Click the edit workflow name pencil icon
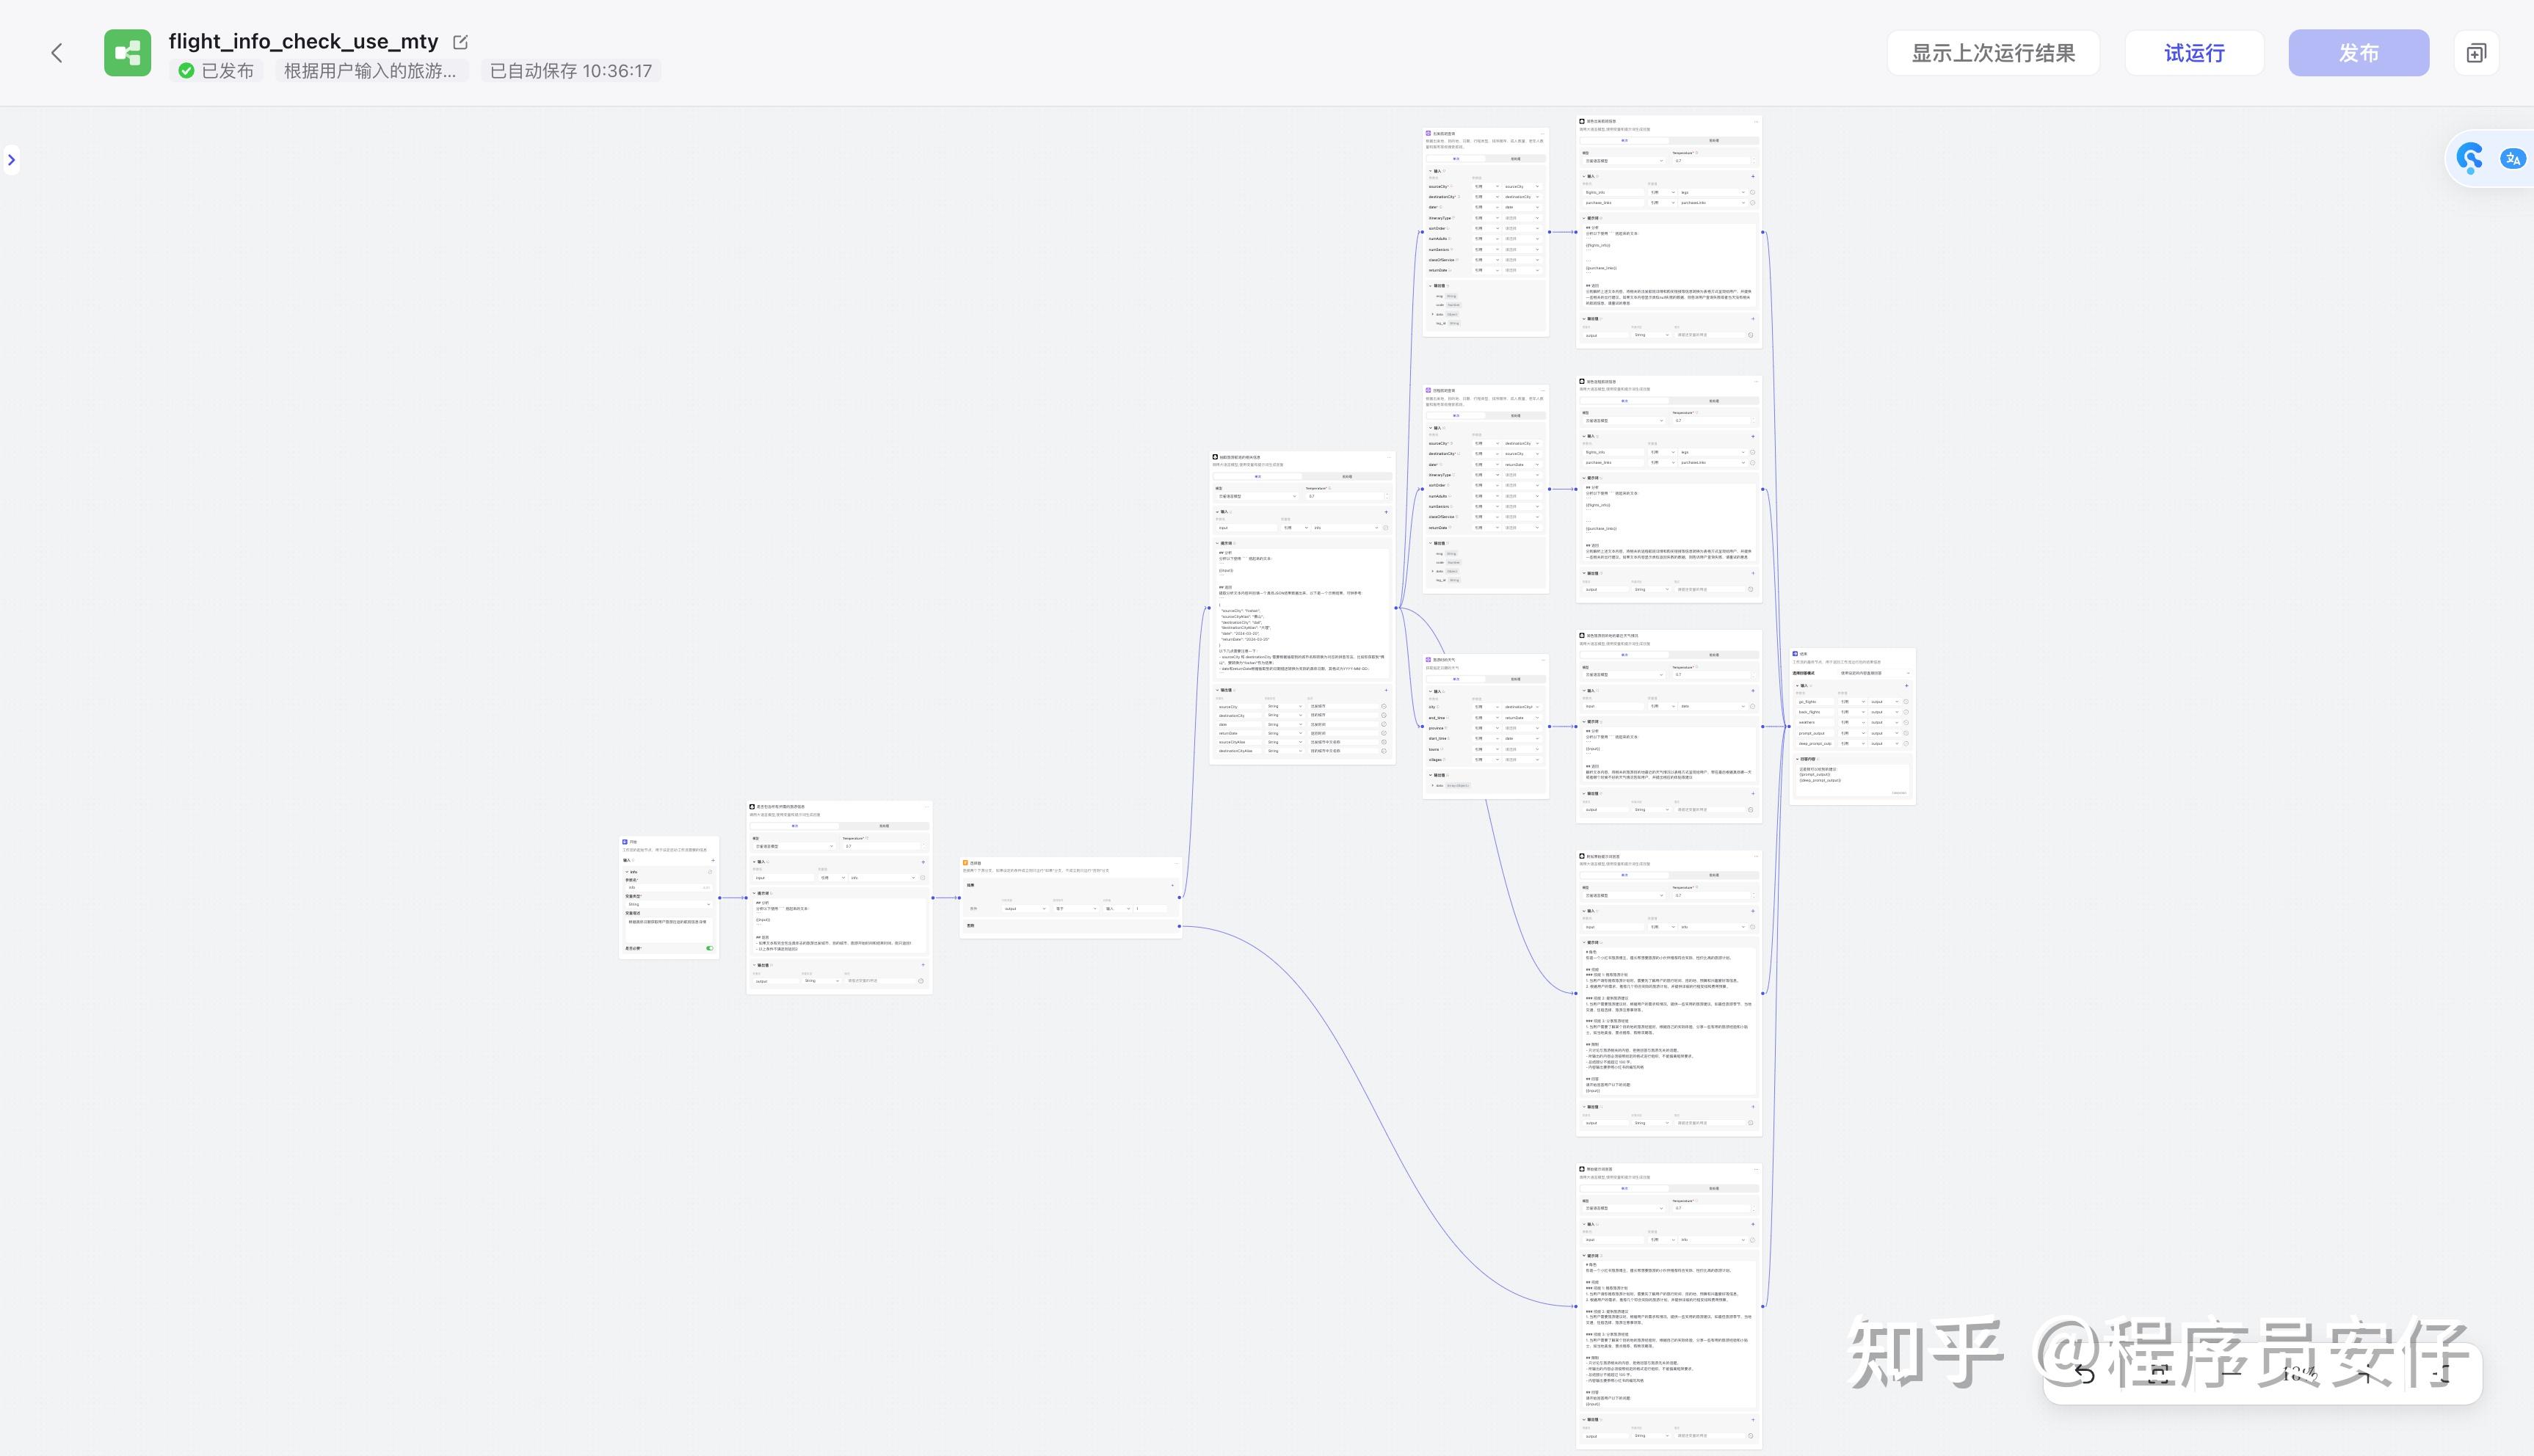The width and height of the screenshot is (2534, 1456). coord(460,42)
